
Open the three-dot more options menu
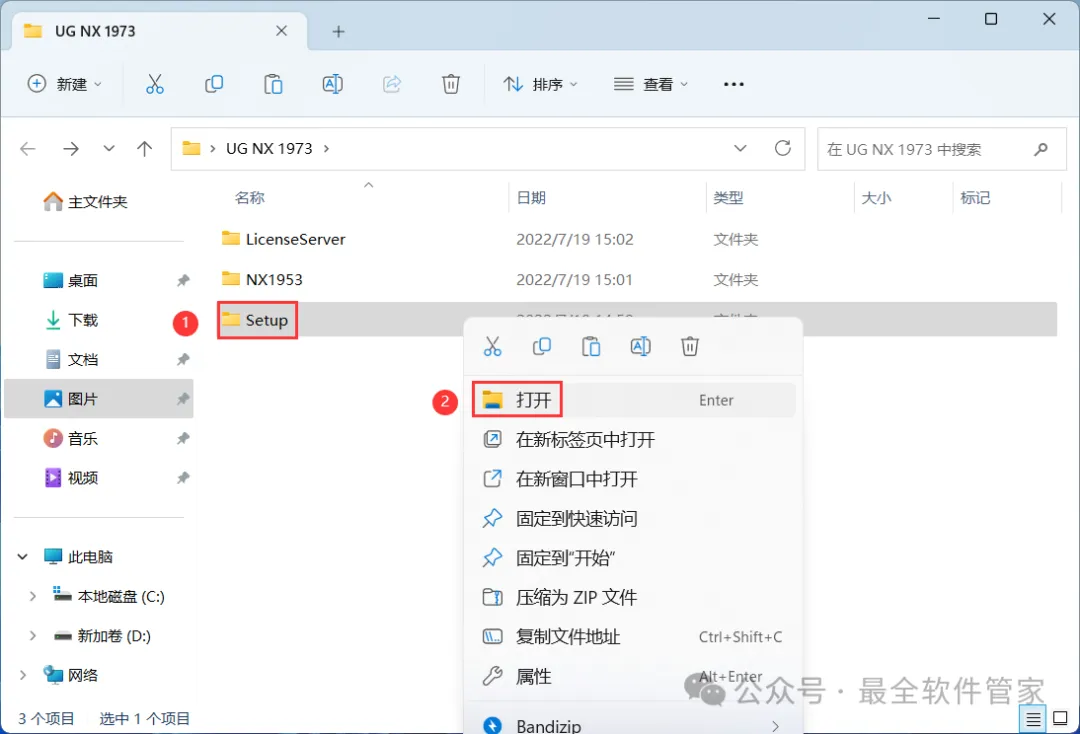[734, 84]
